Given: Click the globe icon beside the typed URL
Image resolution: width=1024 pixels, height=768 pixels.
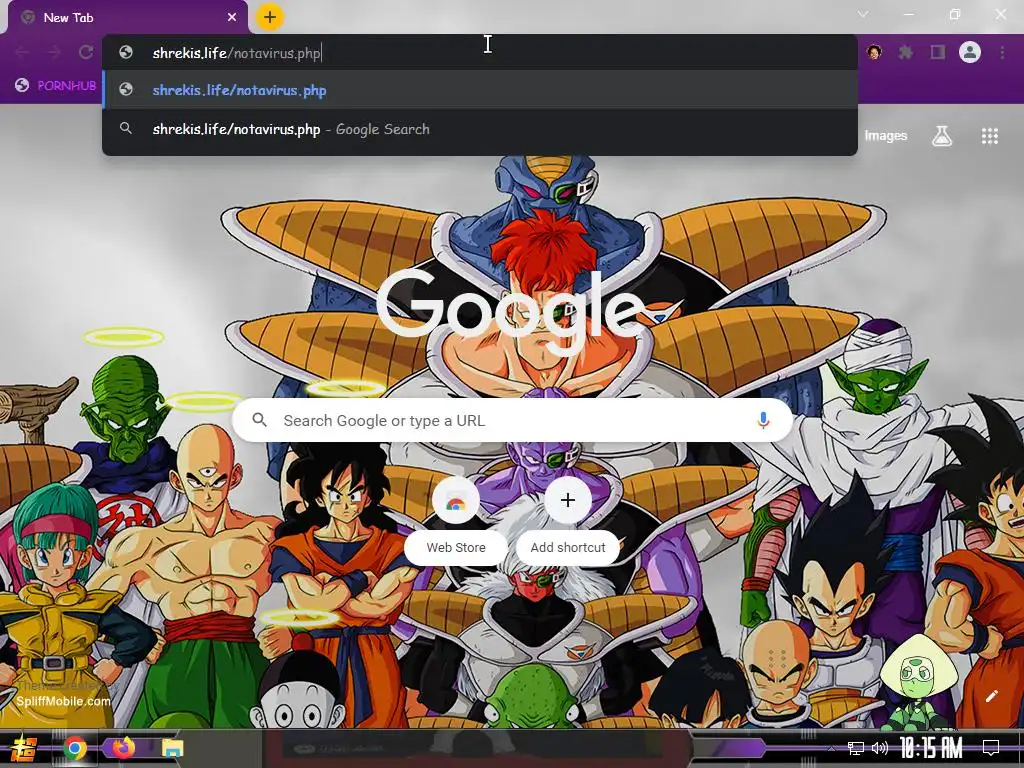Looking at the screenshot, I should 126,52.
